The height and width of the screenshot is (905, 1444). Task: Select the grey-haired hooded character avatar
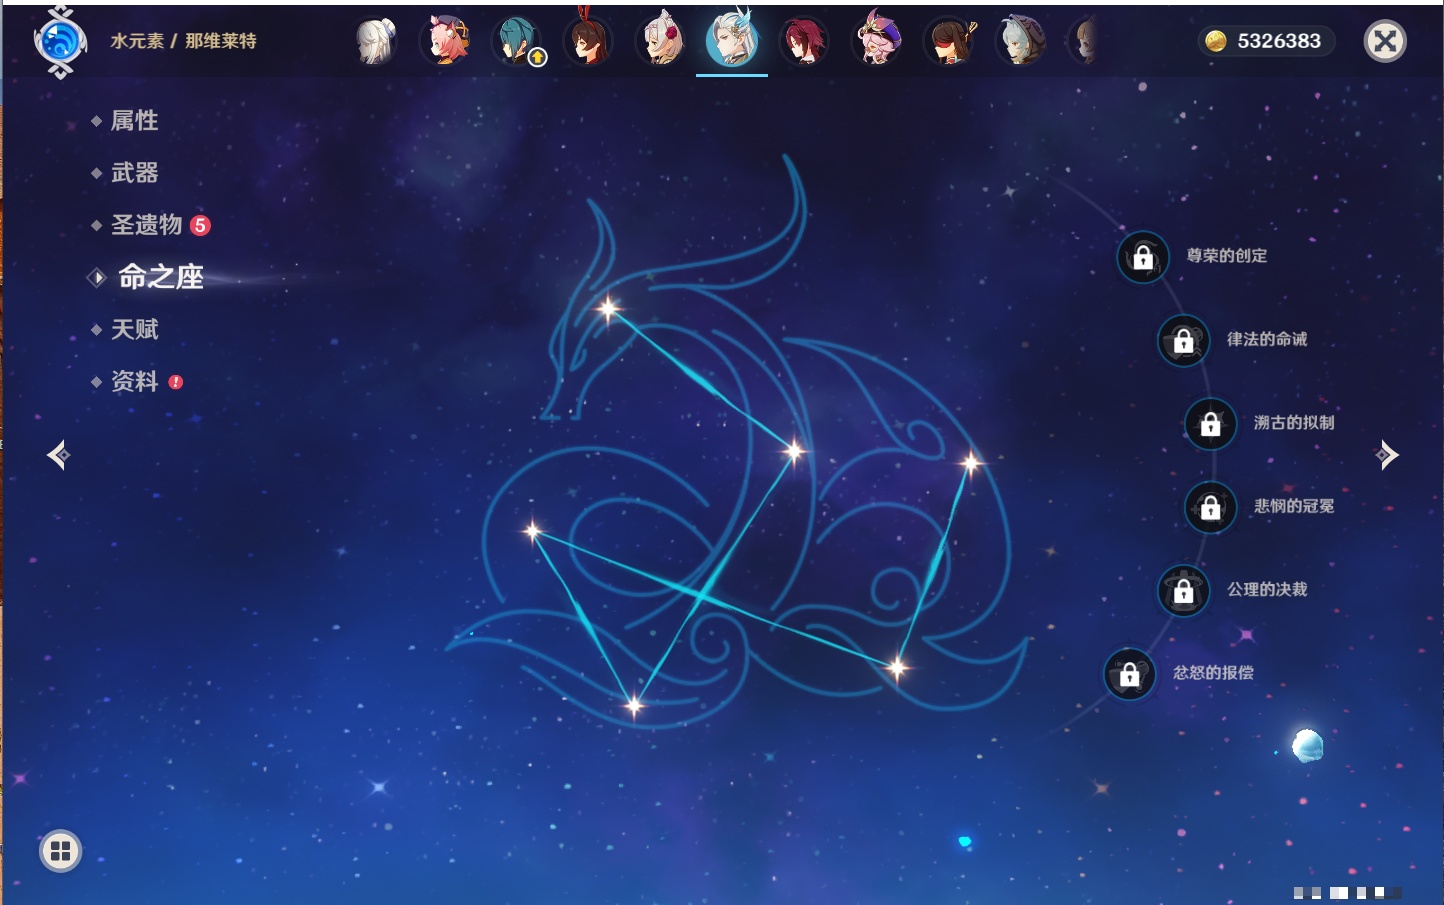click(x=1020, y=41)
